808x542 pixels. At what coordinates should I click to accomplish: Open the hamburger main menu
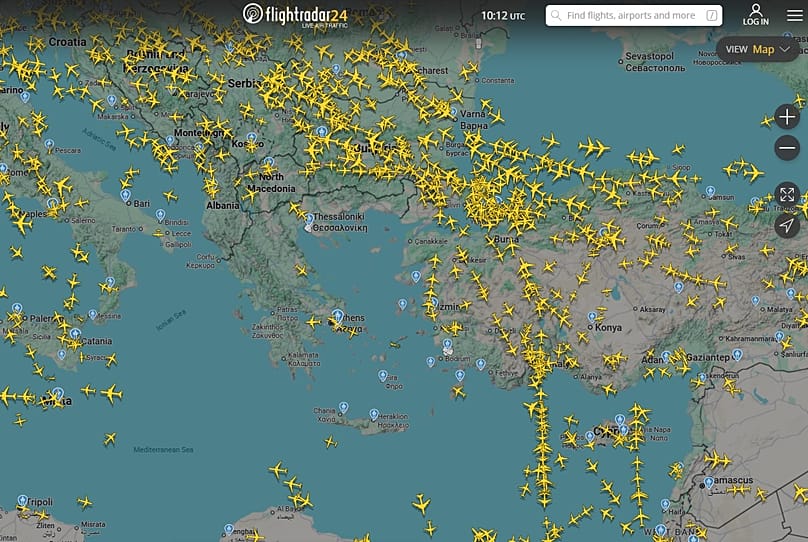(795, 15)
